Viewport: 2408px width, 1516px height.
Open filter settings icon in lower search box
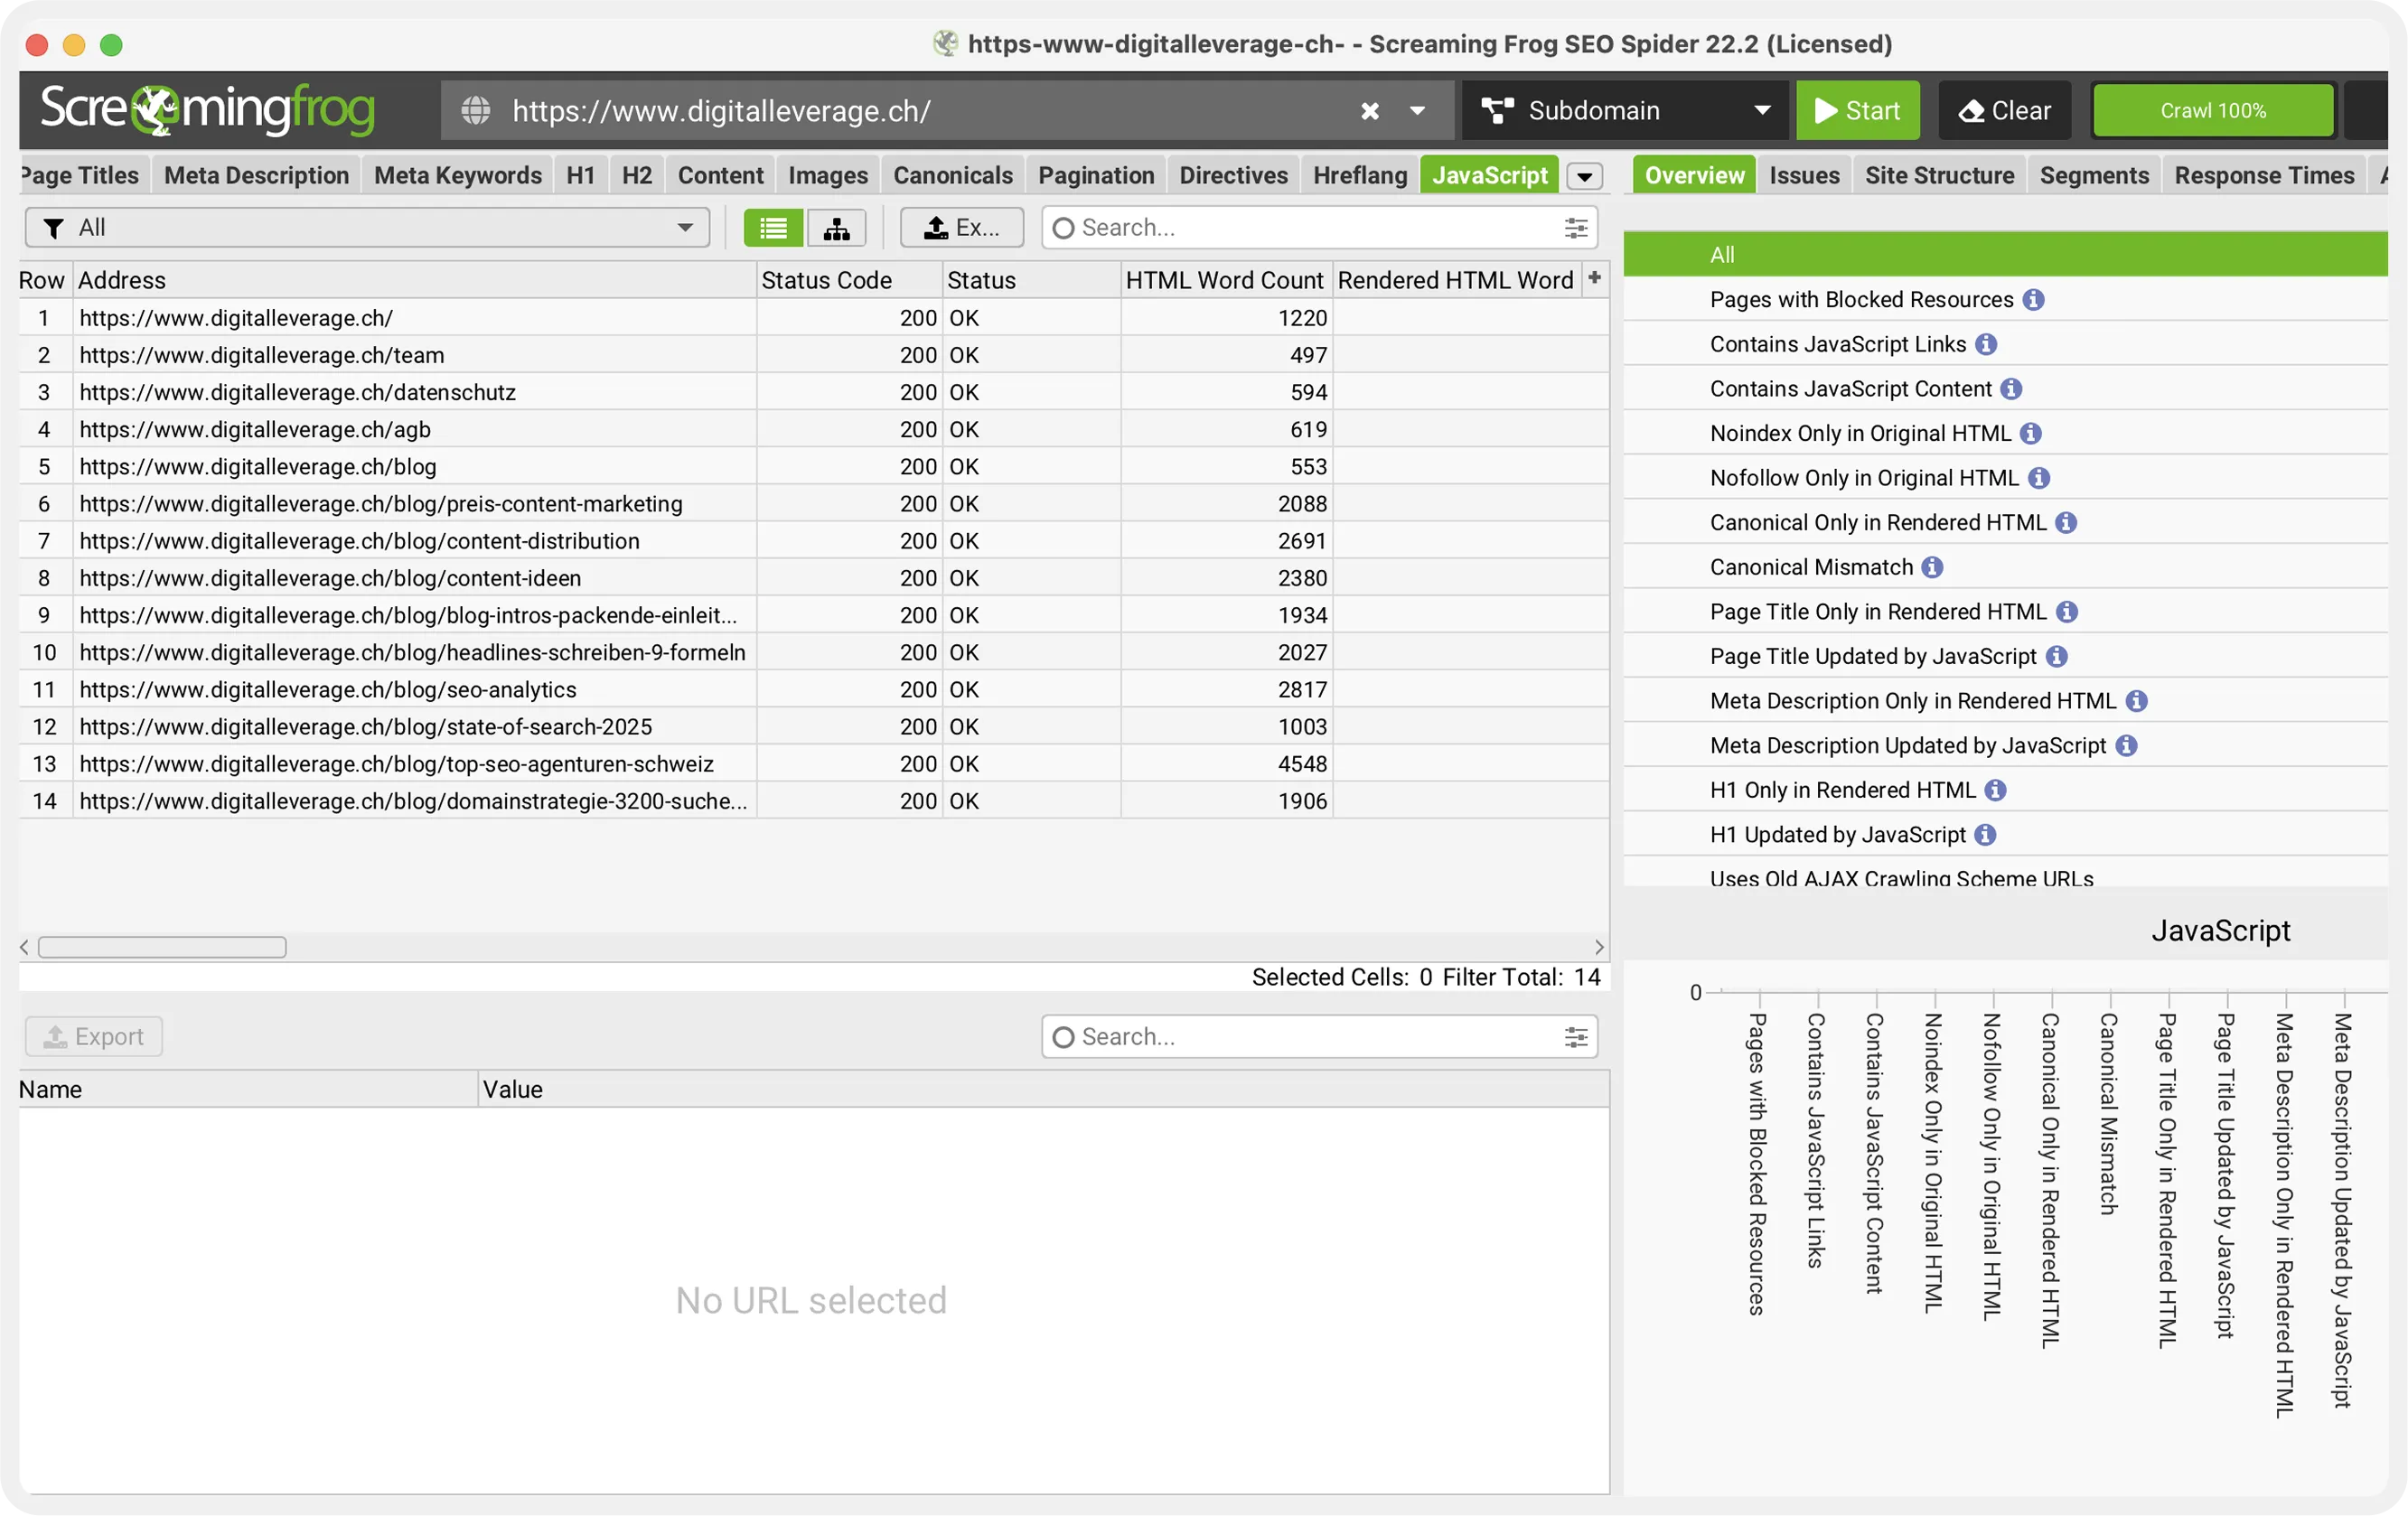point(1575,1037)
